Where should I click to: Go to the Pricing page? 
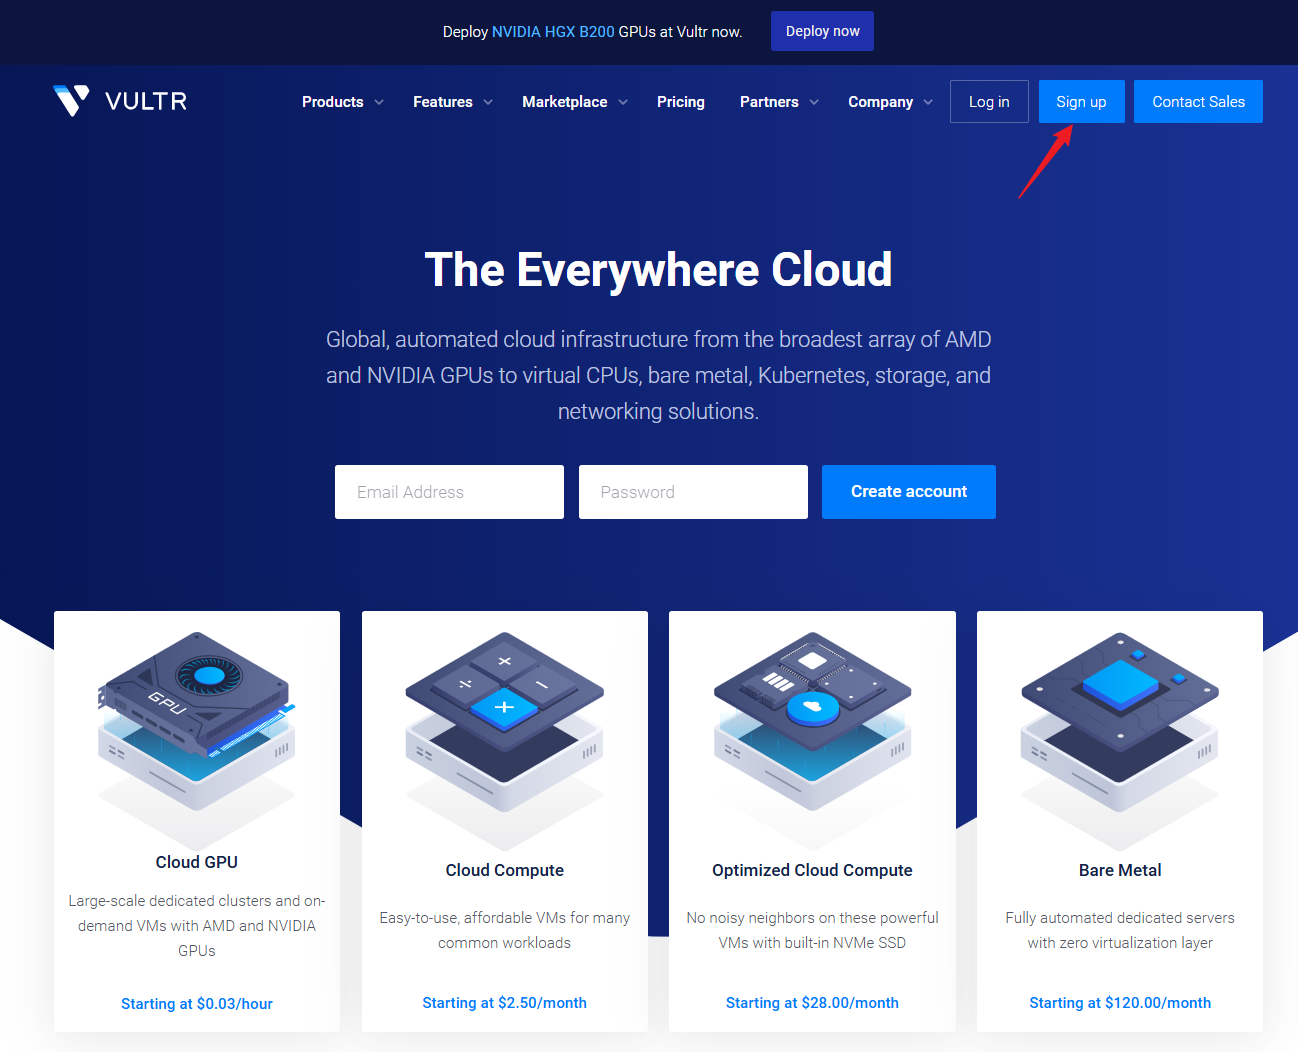click(680, 102)
